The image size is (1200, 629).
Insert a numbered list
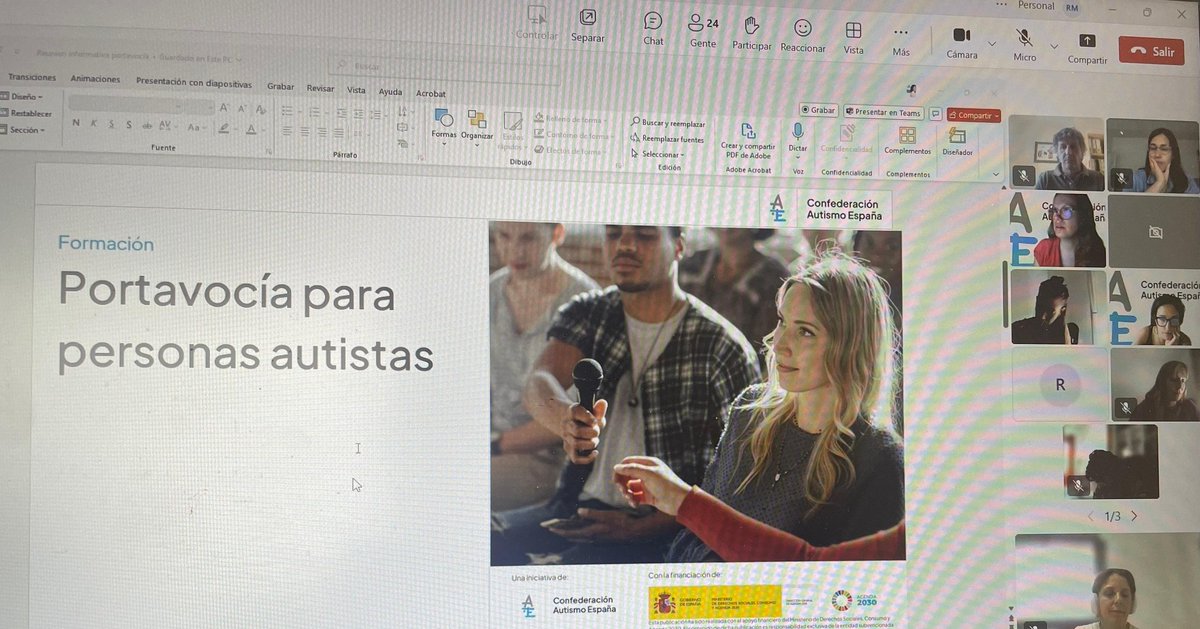point(314,111)
